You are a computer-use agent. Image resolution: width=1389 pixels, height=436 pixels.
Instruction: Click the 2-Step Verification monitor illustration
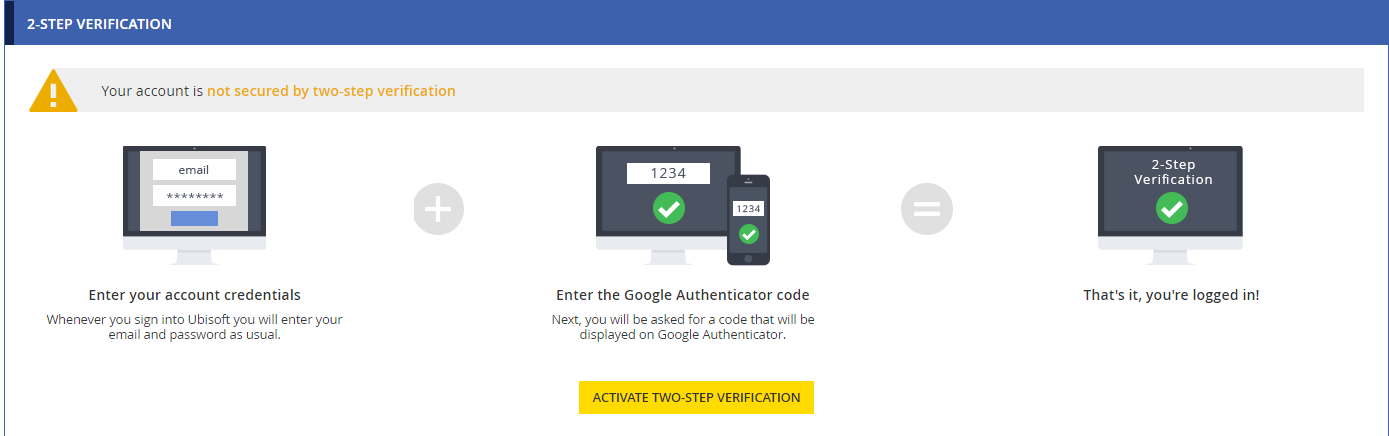(1171, 205)
